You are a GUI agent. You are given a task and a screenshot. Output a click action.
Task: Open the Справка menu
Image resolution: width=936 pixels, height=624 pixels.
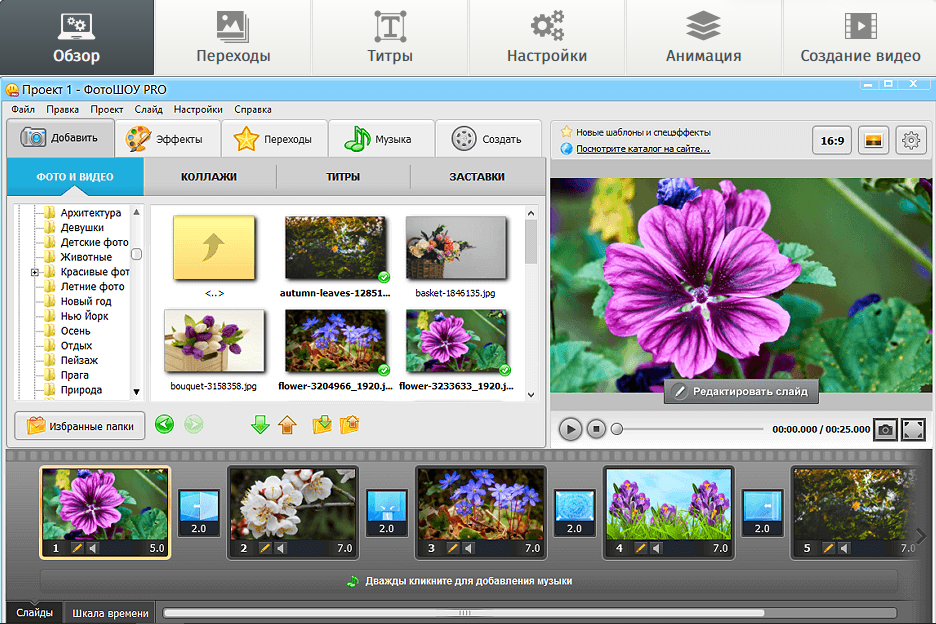(253, 109)
